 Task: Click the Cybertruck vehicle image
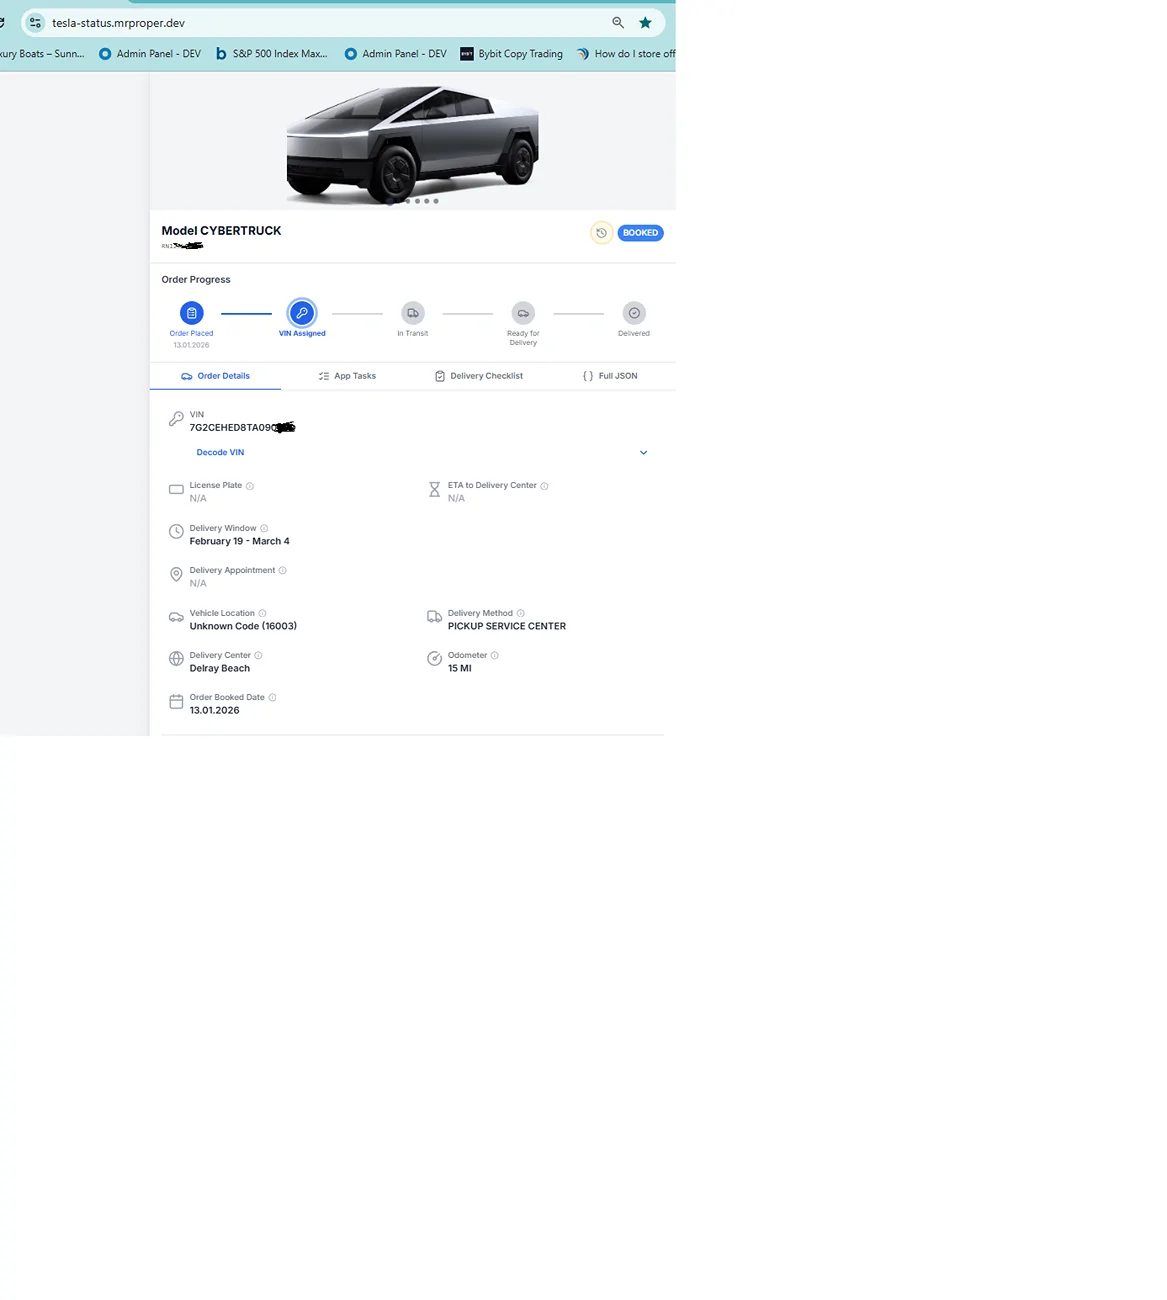(412, 143)
